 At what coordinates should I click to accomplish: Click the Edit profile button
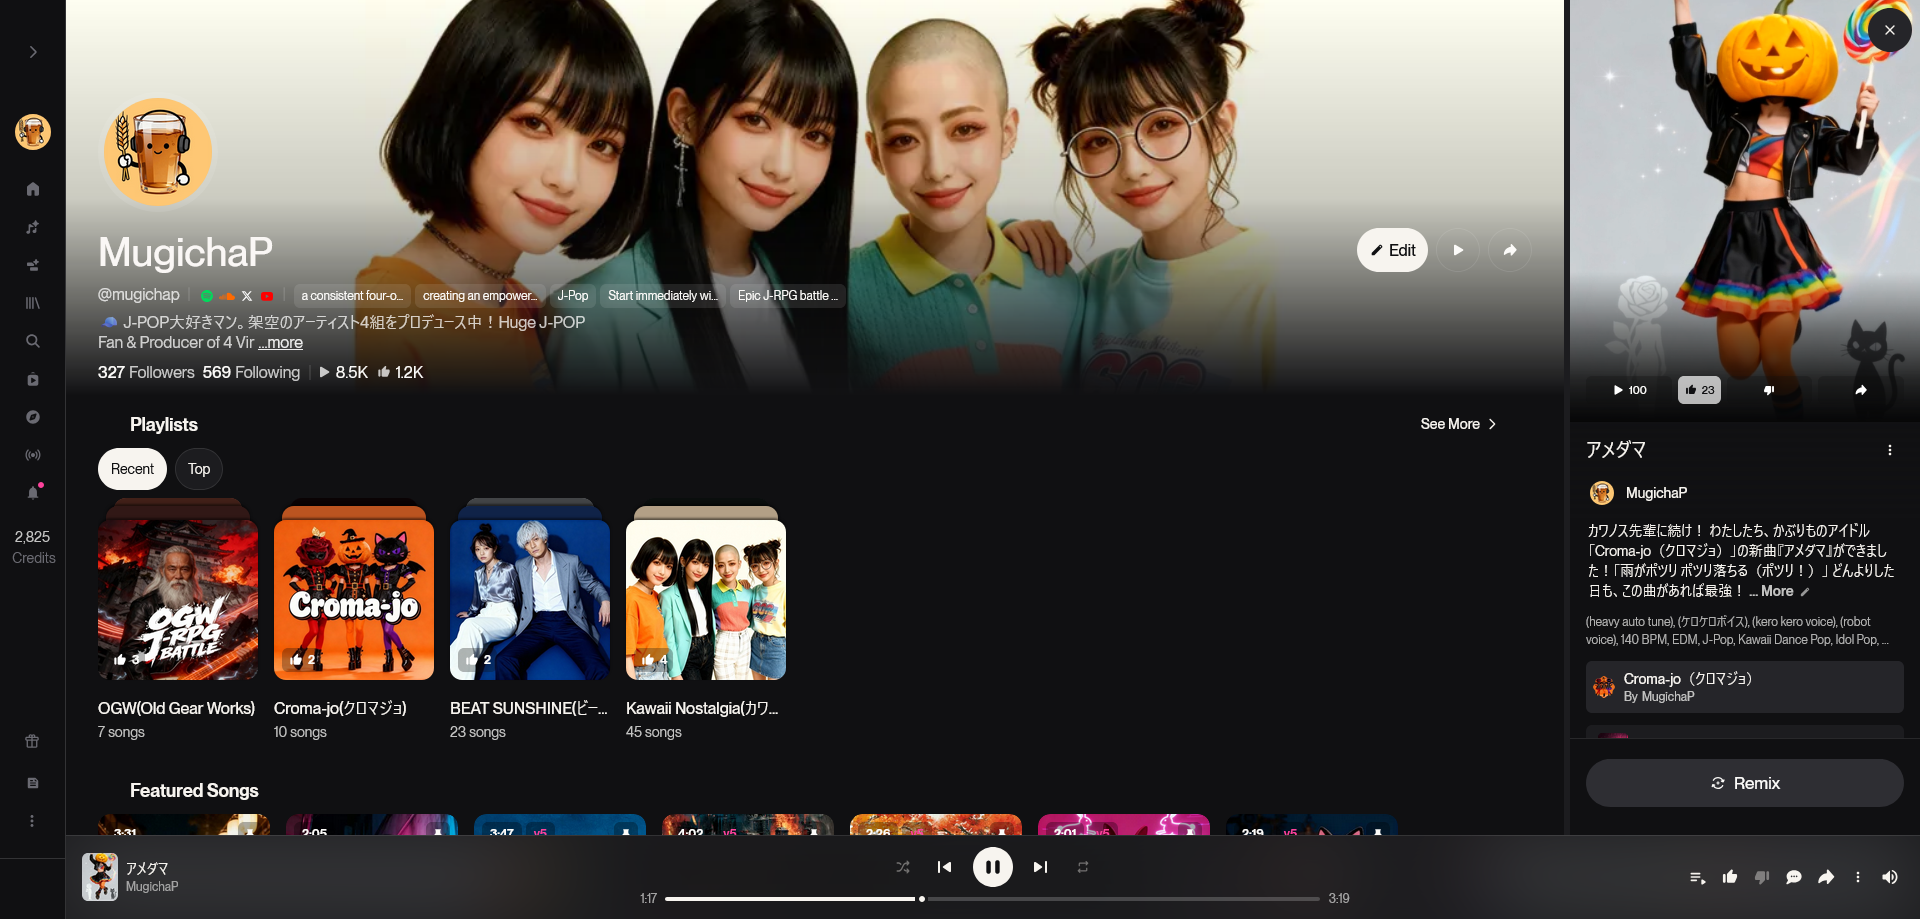coord(1392,250)
